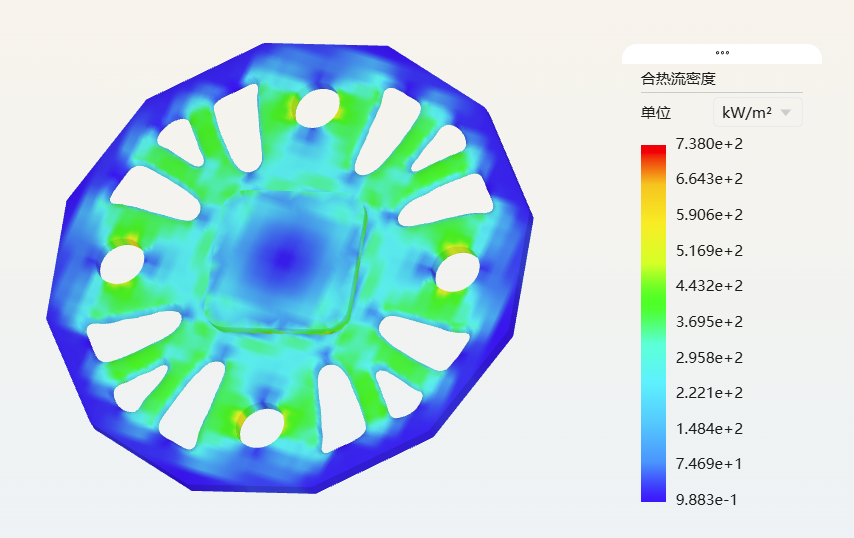Open the kW/m² unit dropdown

pos(757,113)
